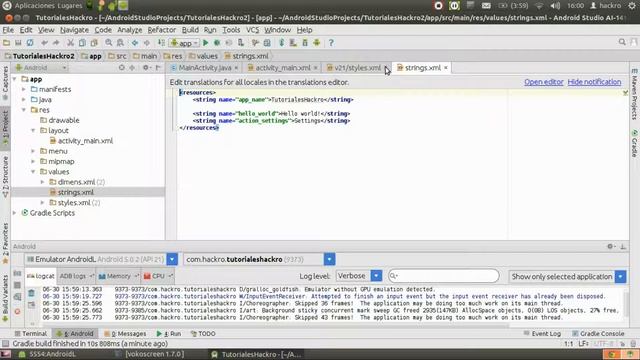Open the Build menu
This screenshot has height=360, width=640.
(190, 30)
